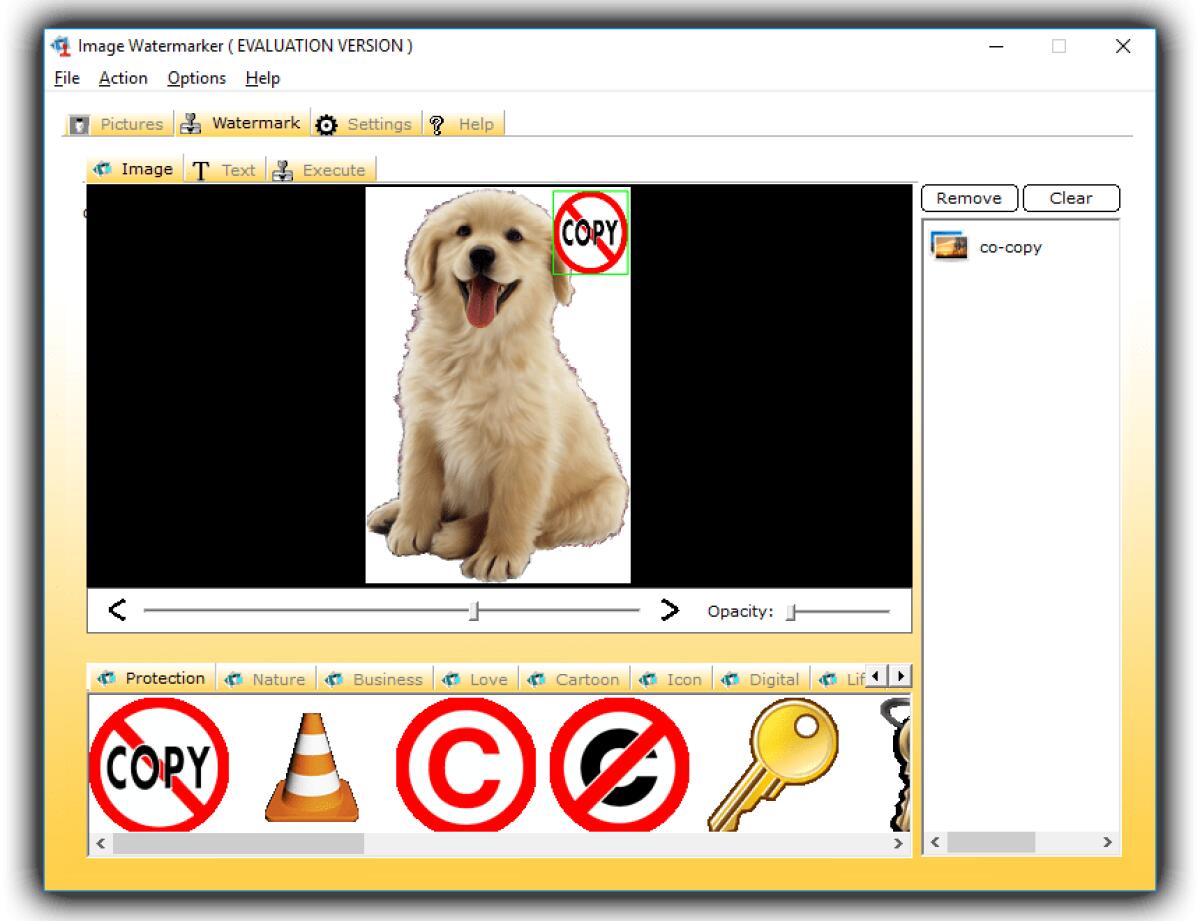1200x921 pixels.
Task: Click the Remove button
Action: click(967, 198)
